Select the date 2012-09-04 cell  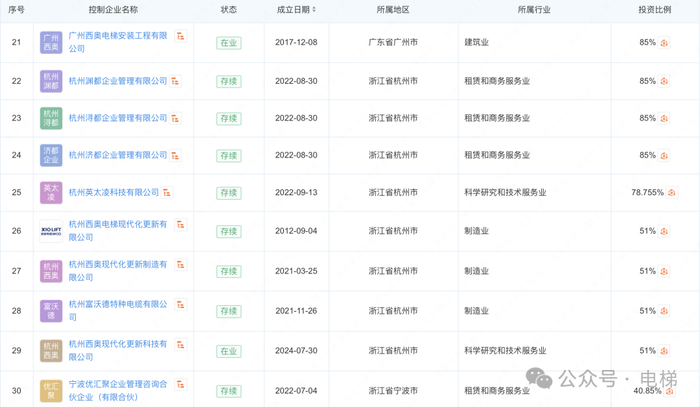point(296,231)
